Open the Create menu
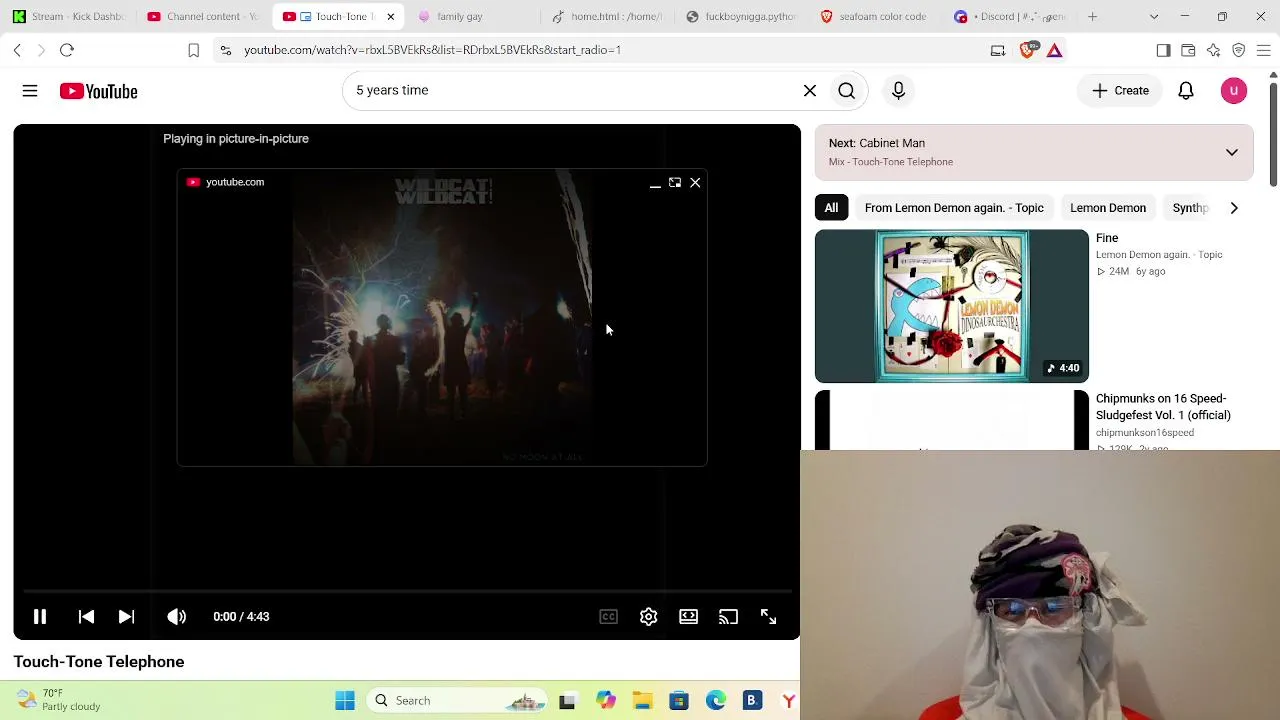Screen dimensions: 1280x720 (1120, 91)
